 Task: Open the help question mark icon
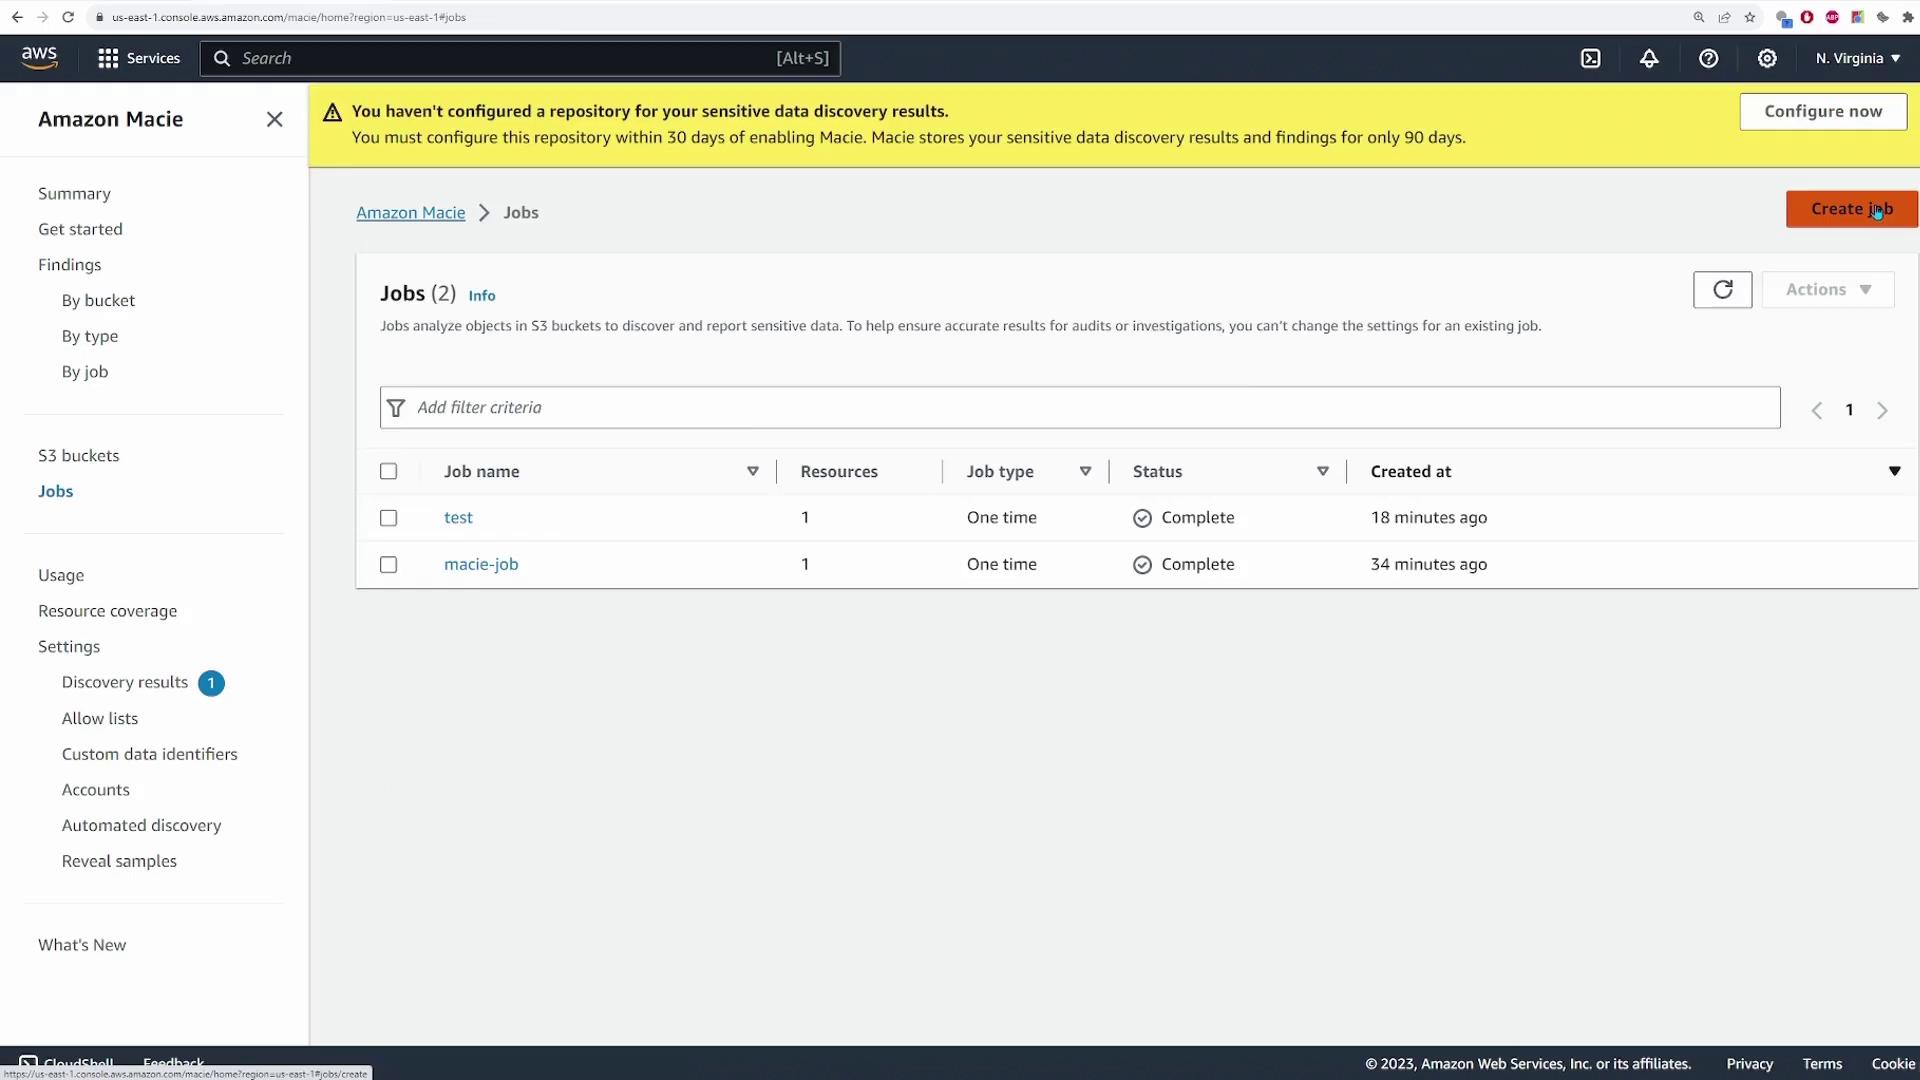pyautogui.click(x=1708, y=58)
